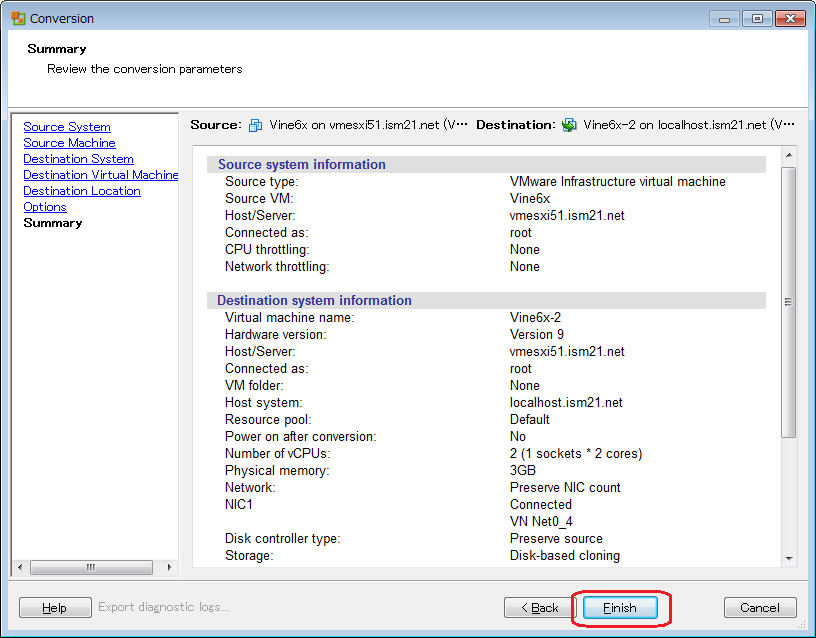Click the summary vertical scrollbar thumb
This screenshot has height=638, width=816.
(788, 300)
